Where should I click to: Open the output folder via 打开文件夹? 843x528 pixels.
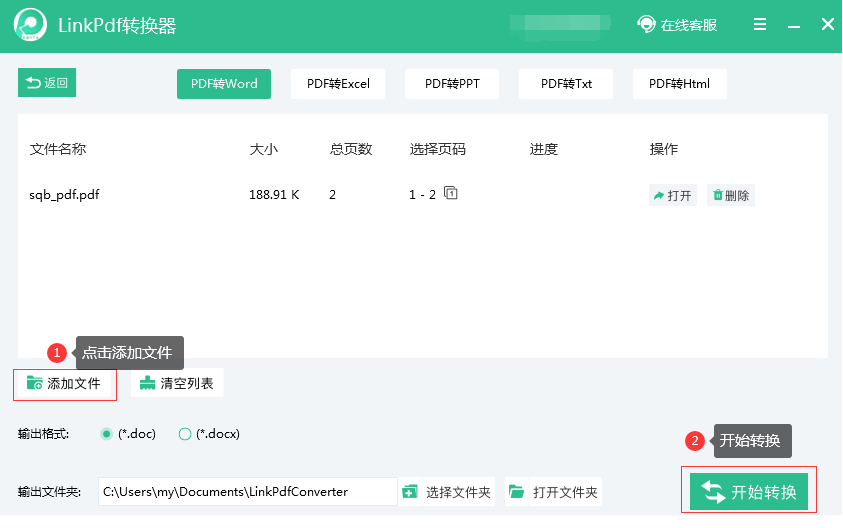click(x=553, y=491)
